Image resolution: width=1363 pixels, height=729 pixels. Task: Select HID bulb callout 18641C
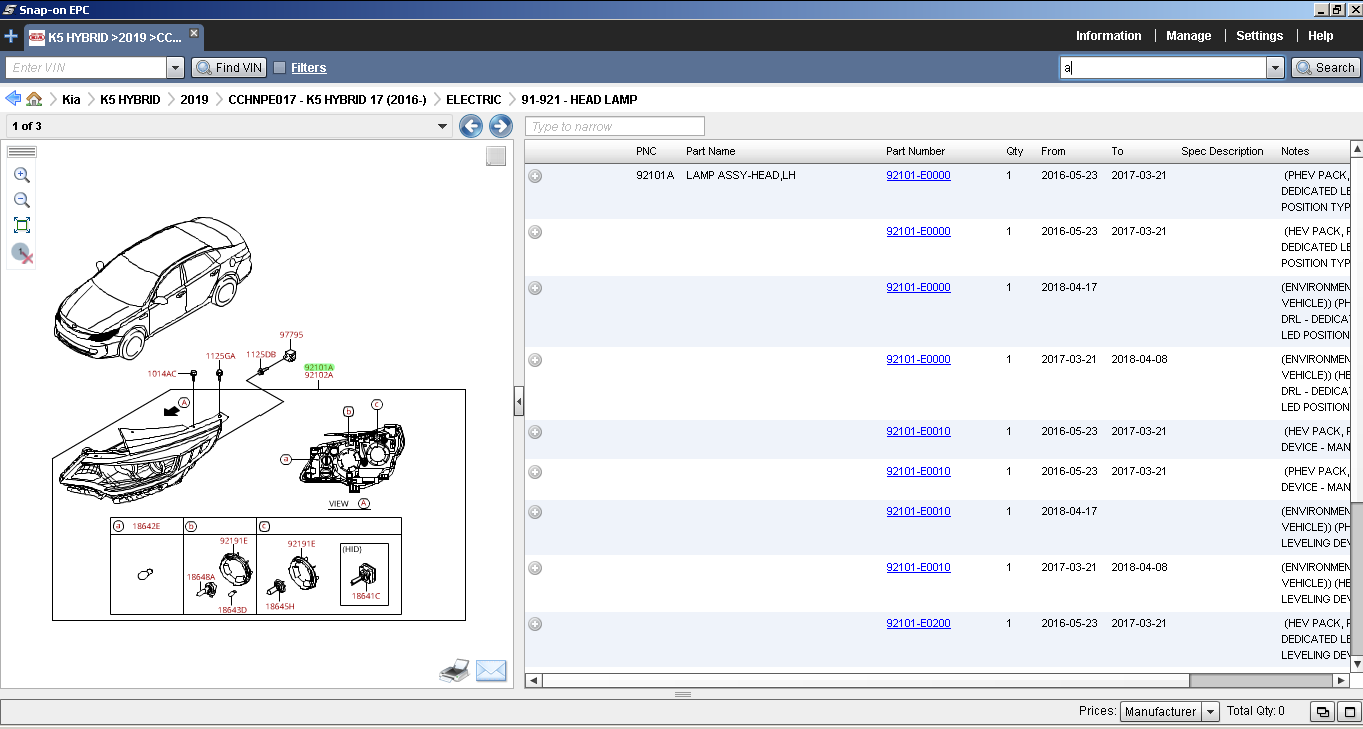coord(365,596)
